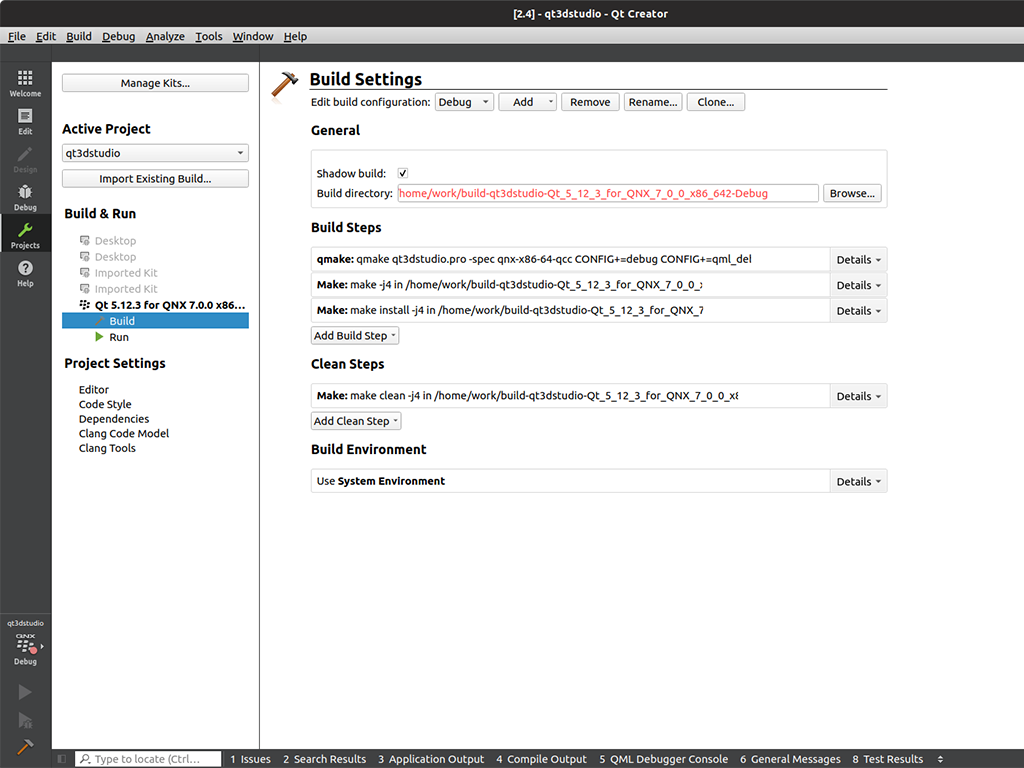This screenshot has width=1024, height=768.
Task: Open the Compile Output pane tab
Action: [x=541, y=759]
